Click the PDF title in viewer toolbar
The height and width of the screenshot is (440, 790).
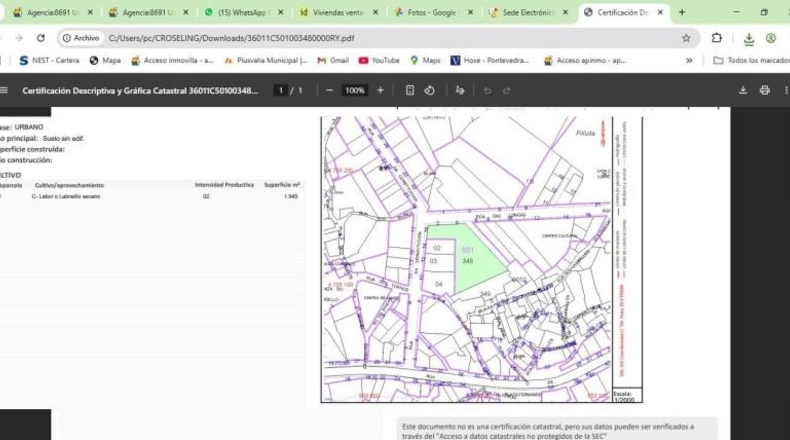tap(140, 91)
